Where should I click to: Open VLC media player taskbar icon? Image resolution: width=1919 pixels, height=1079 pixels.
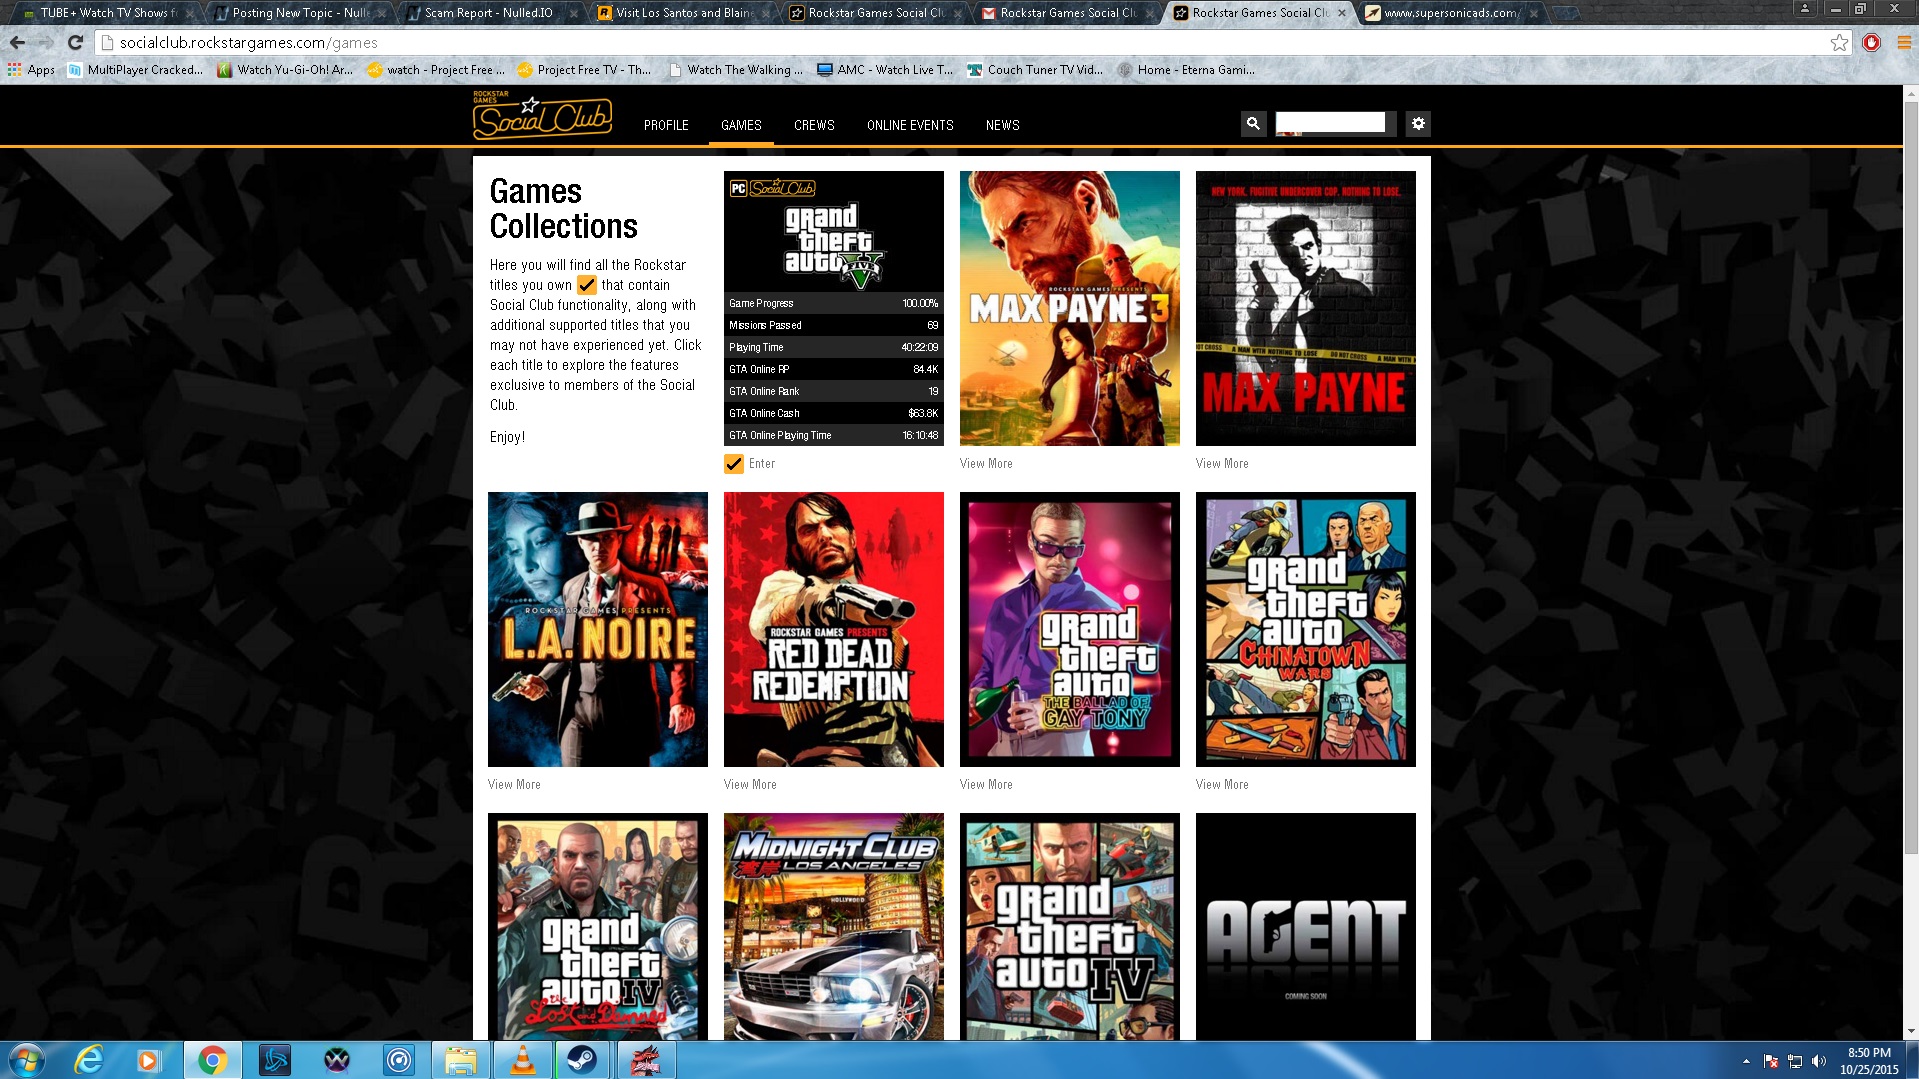(x=522, y=1060)
